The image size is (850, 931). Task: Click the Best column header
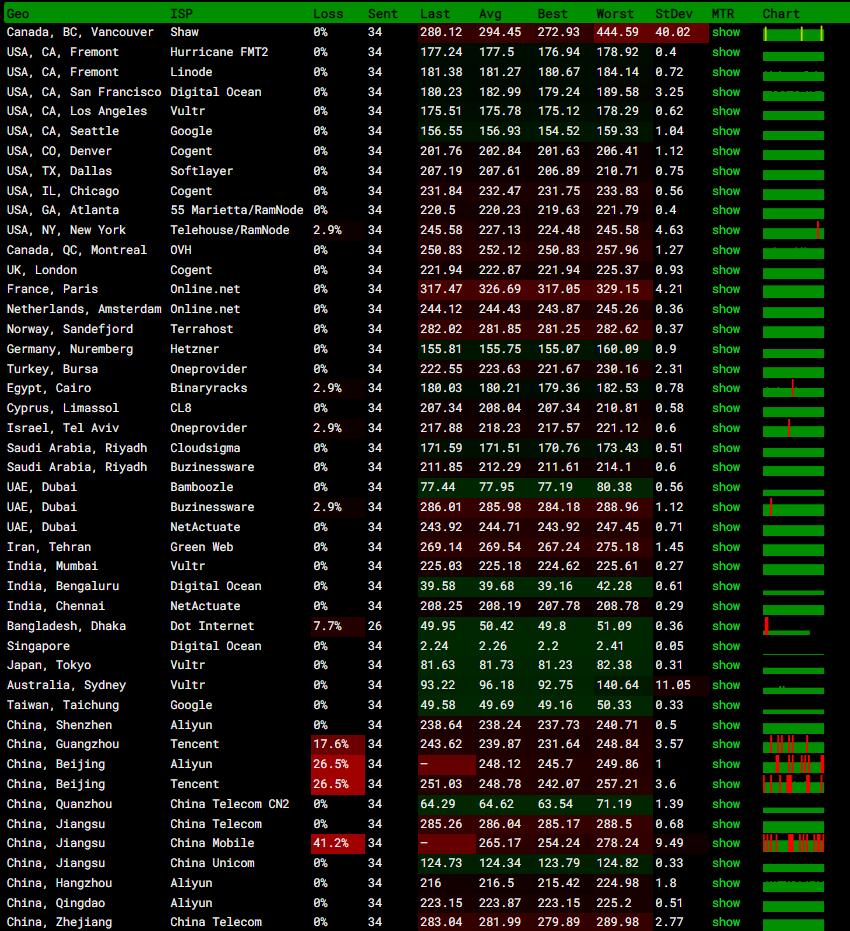tap(553, 14)
